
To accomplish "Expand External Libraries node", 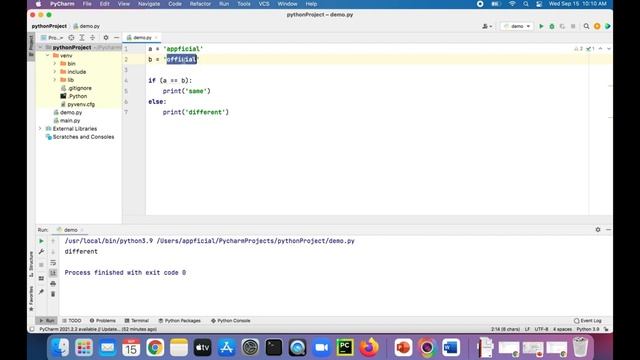I will (x=40, y=129).
